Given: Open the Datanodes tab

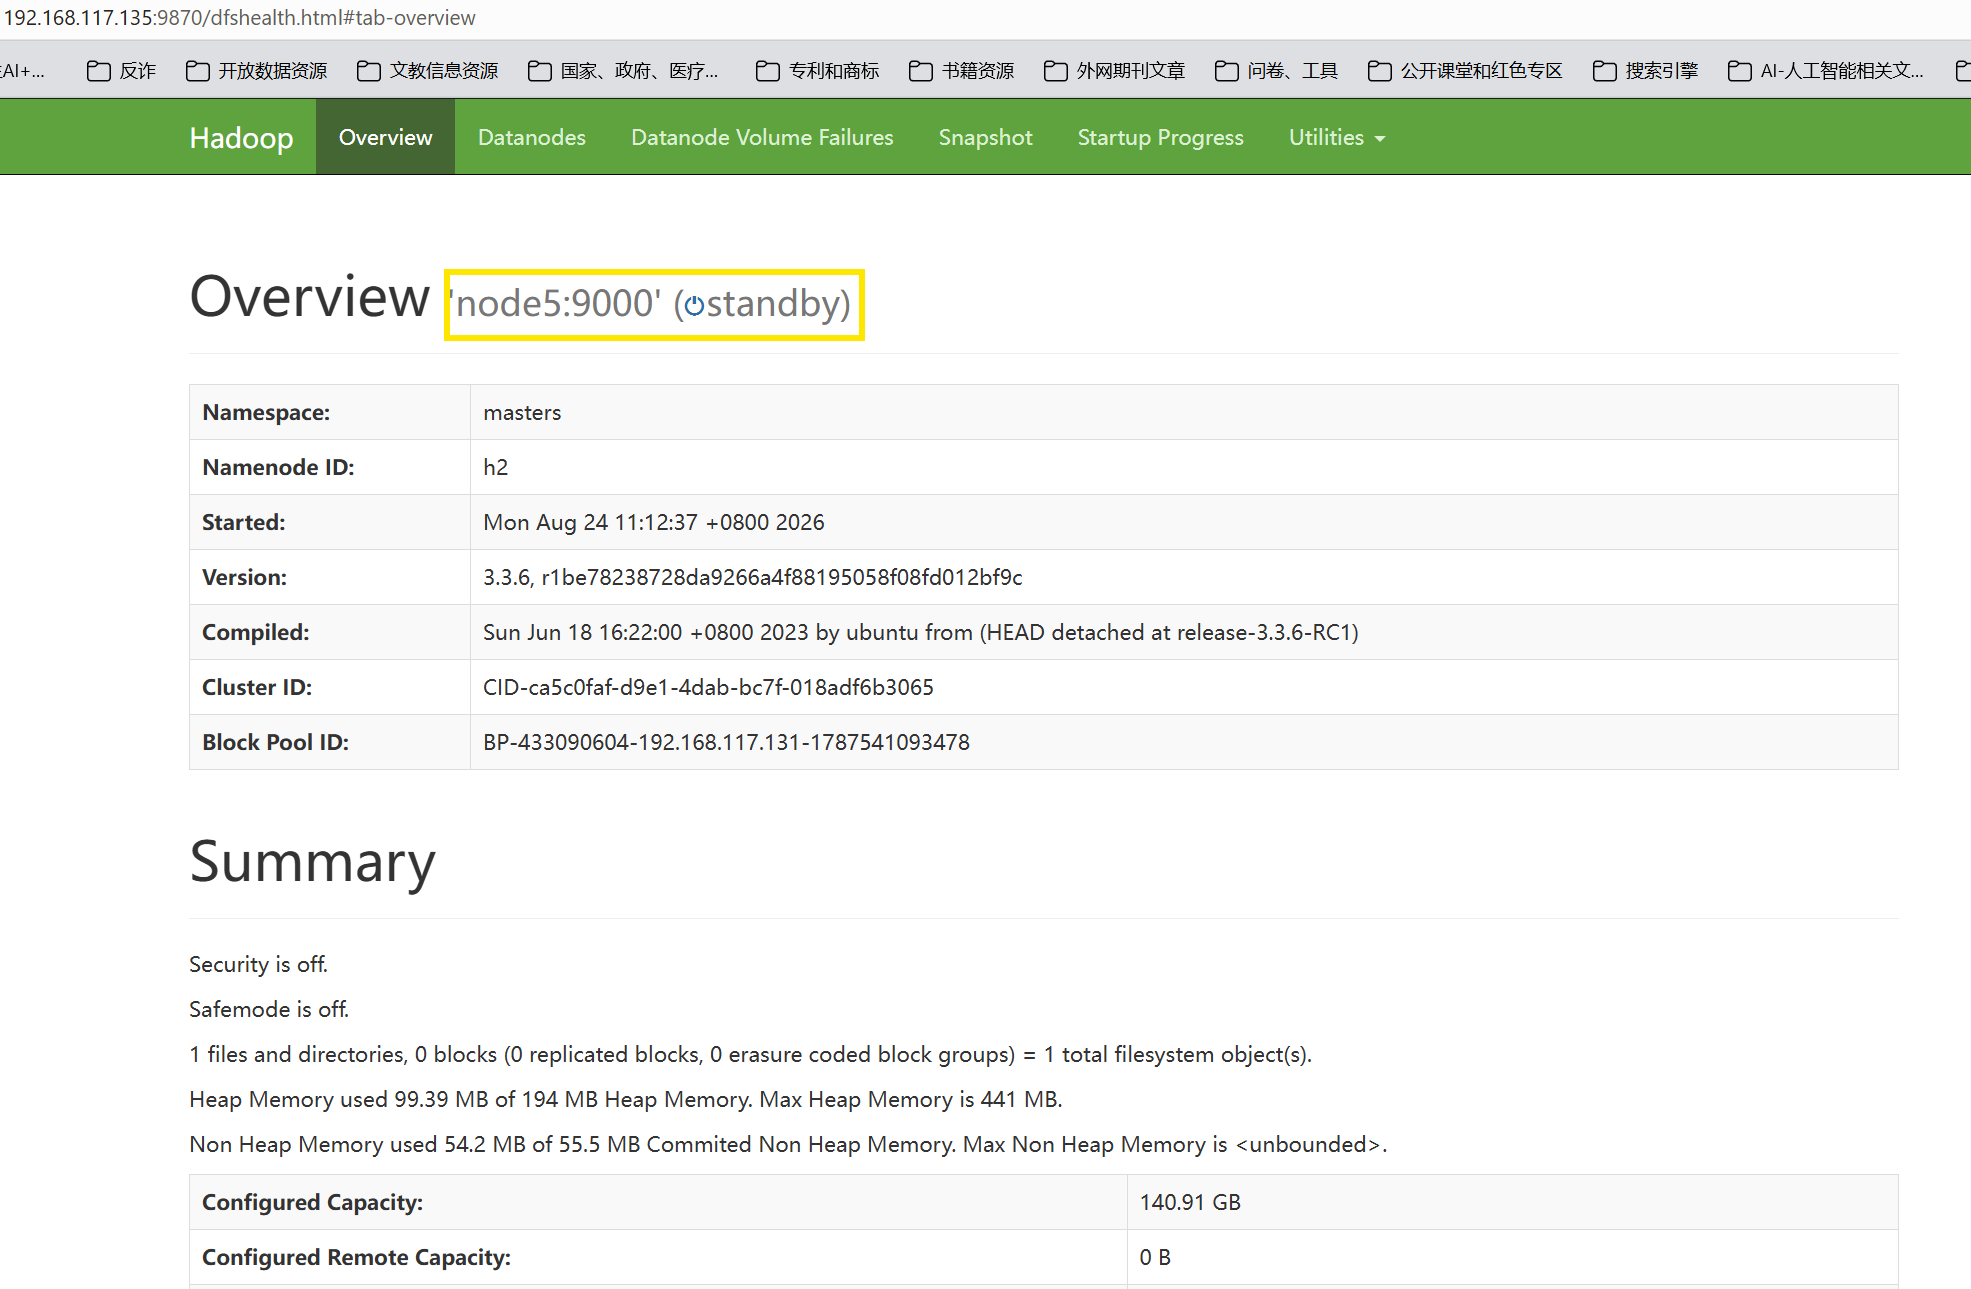Looking at the screenshot, I should point(532,137).
